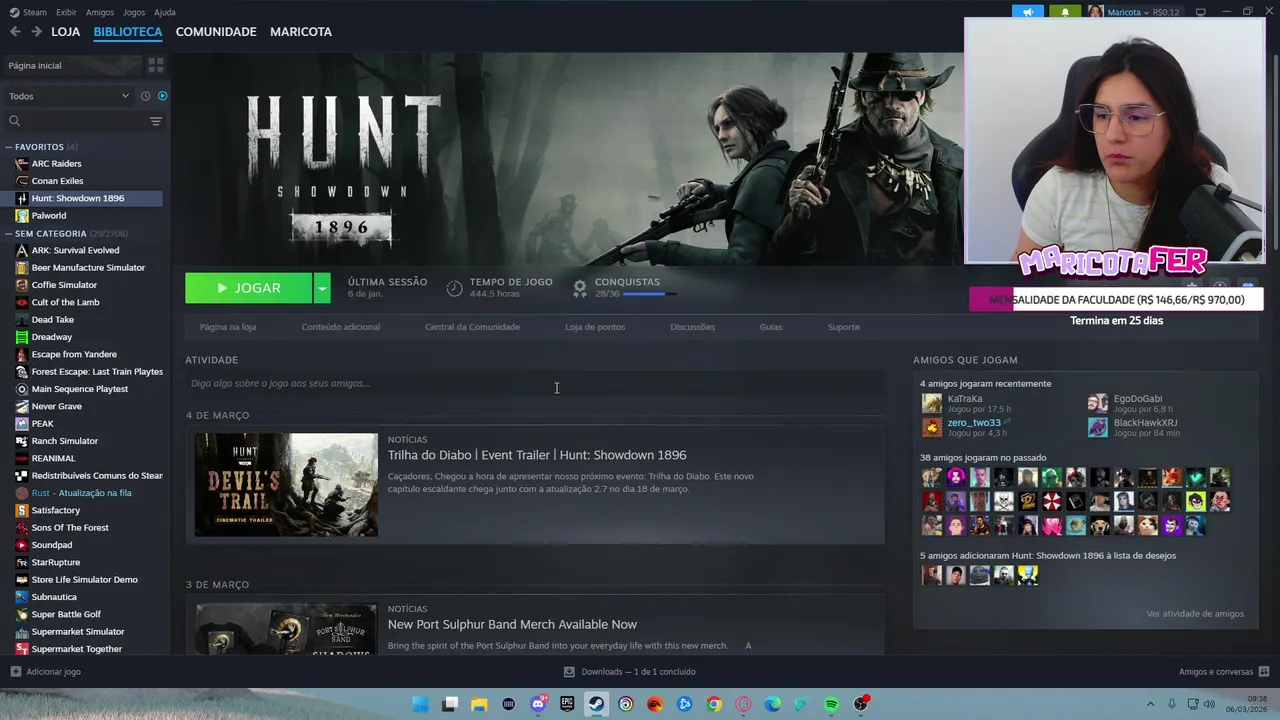1280x720 pixels.
Task: Click the TEMPO DE JOGO clock icon
Action: [454, 288]
